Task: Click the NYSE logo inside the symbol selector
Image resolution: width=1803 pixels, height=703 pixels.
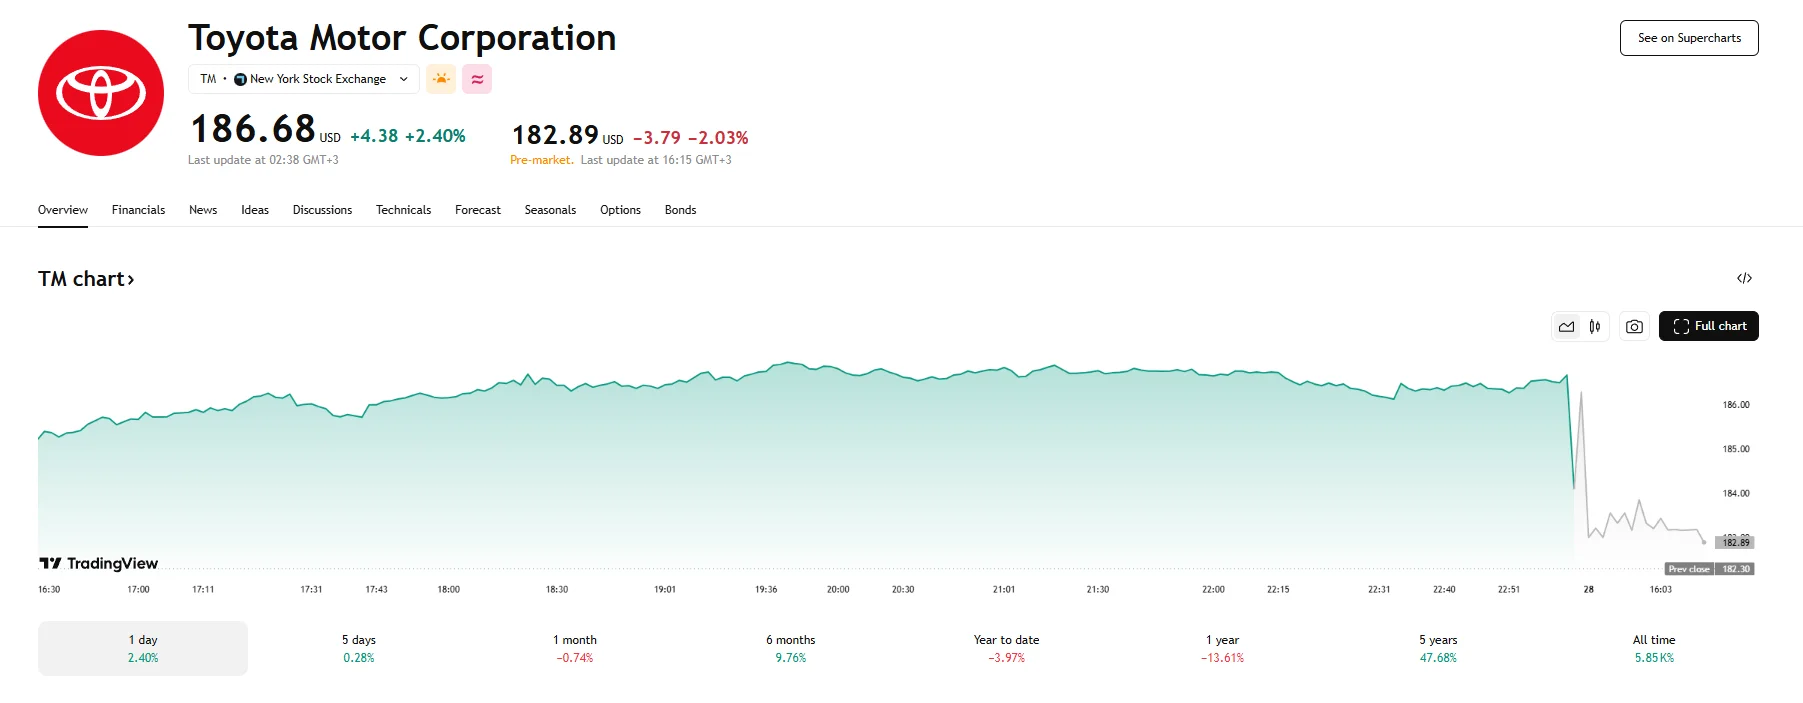Action: tap(240, 78)
